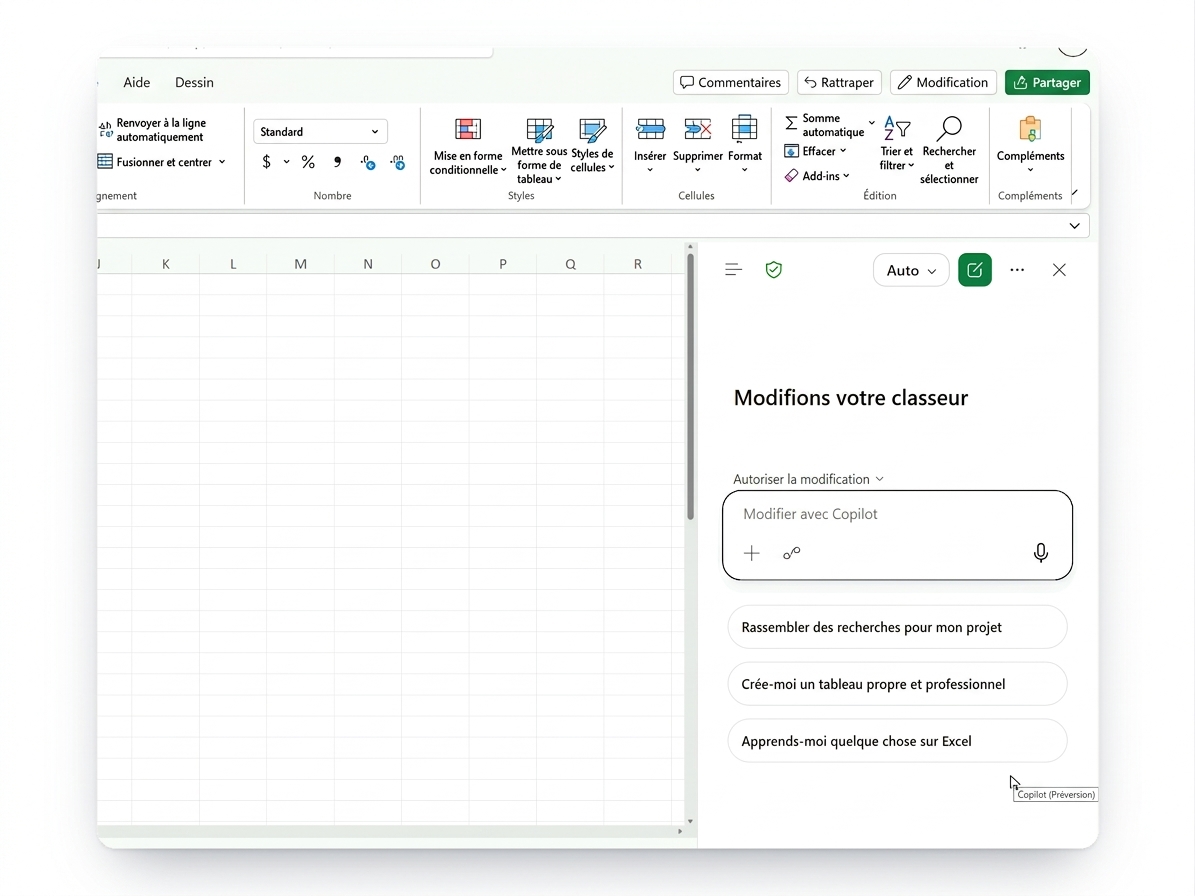This screenshot has width=1195, height=896.
Task: Apply percent style format
Action: (308, 162)
